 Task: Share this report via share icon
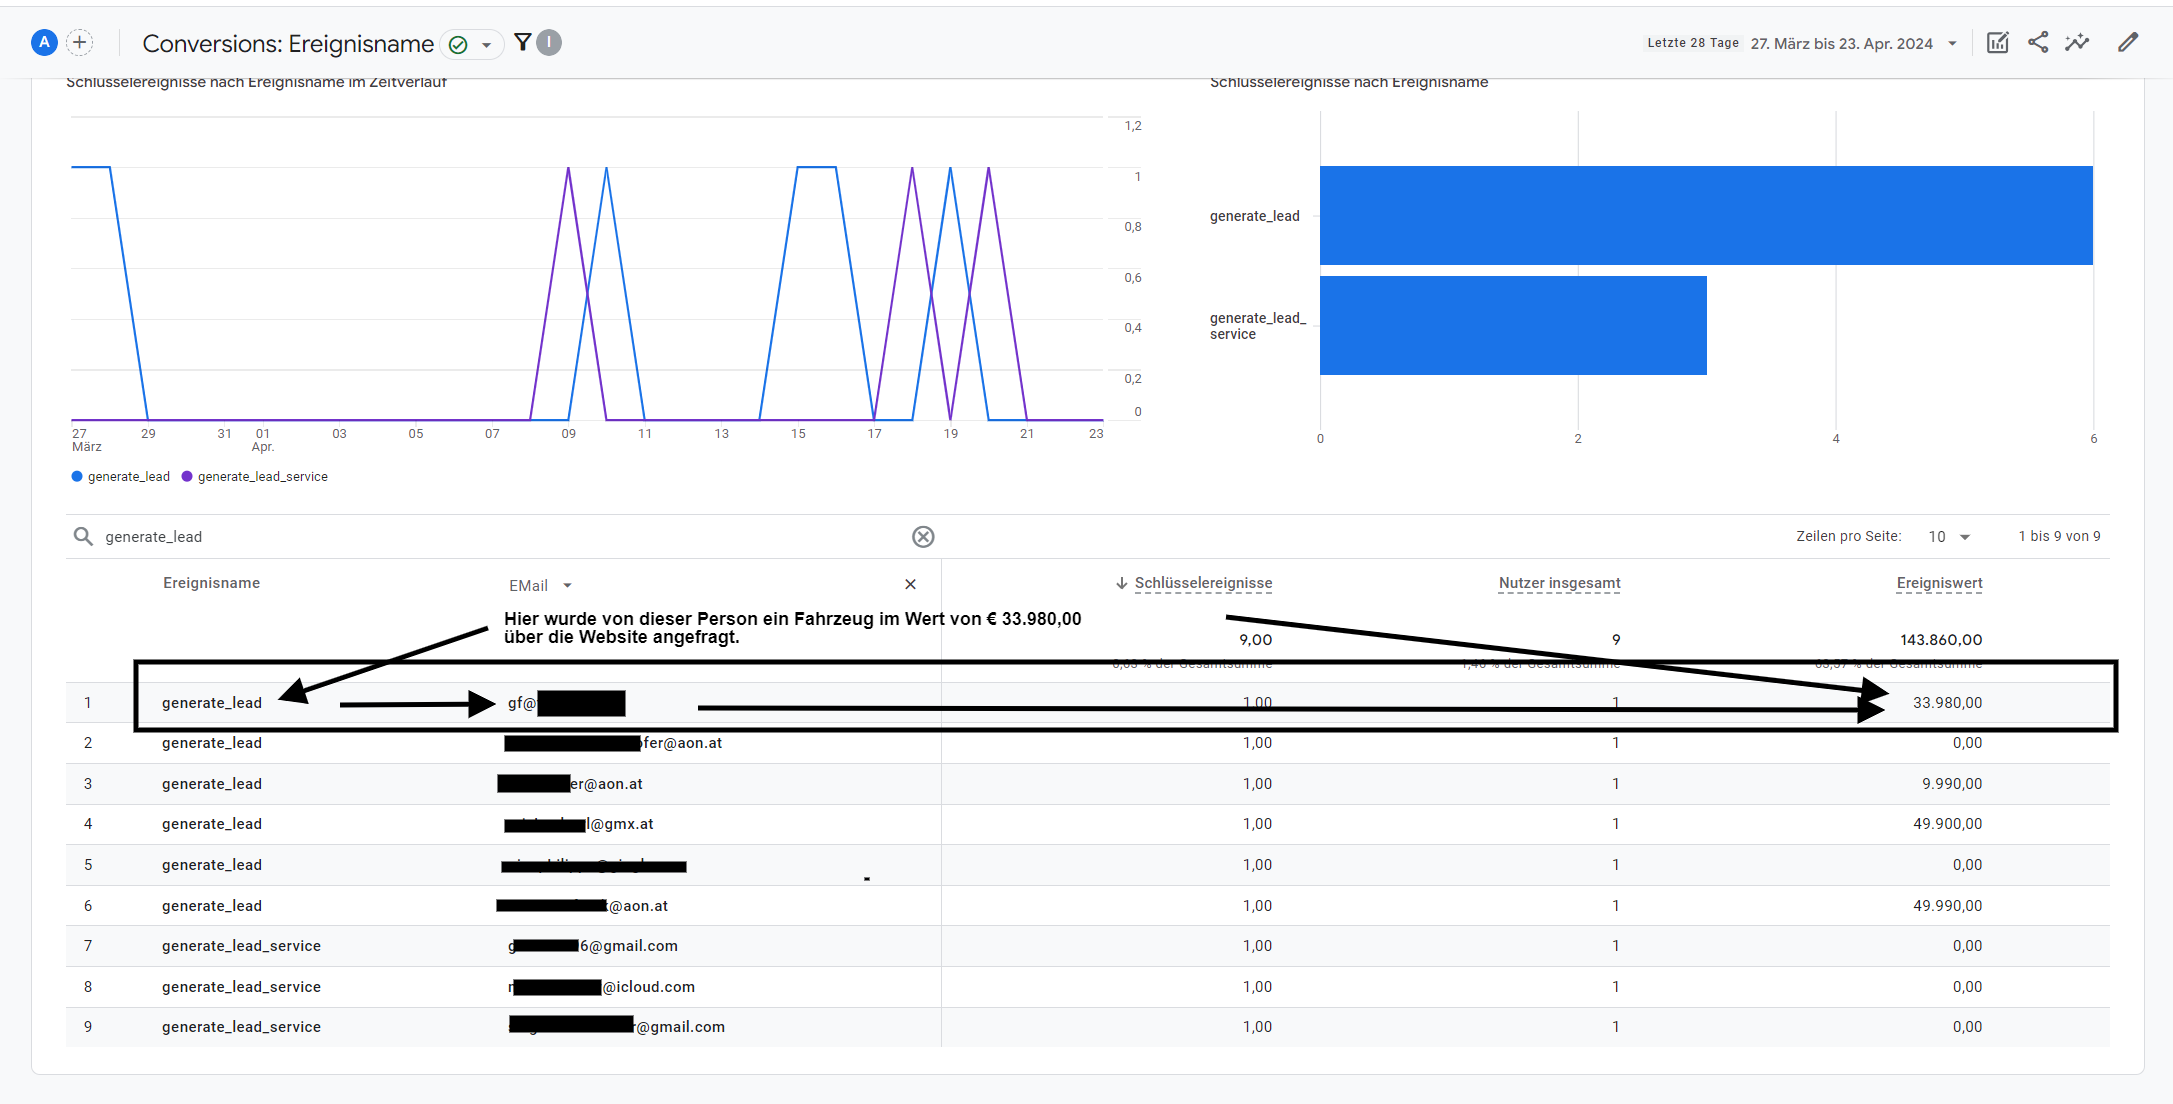click(x=2037, y=43)
